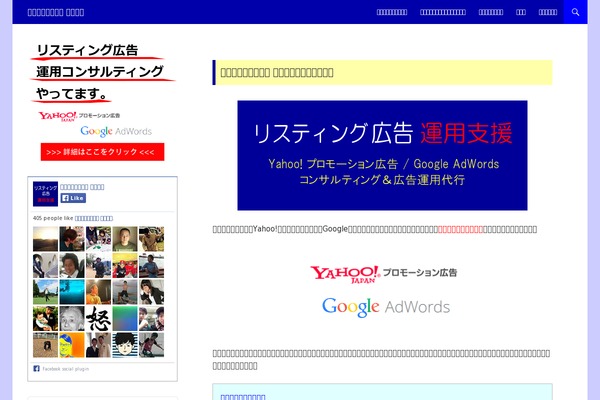Image resolution: width=600 pixels, height=400 pixels.
Task: Click the blurred blue-green gradient avatar
Action: [x=125, y=318]
